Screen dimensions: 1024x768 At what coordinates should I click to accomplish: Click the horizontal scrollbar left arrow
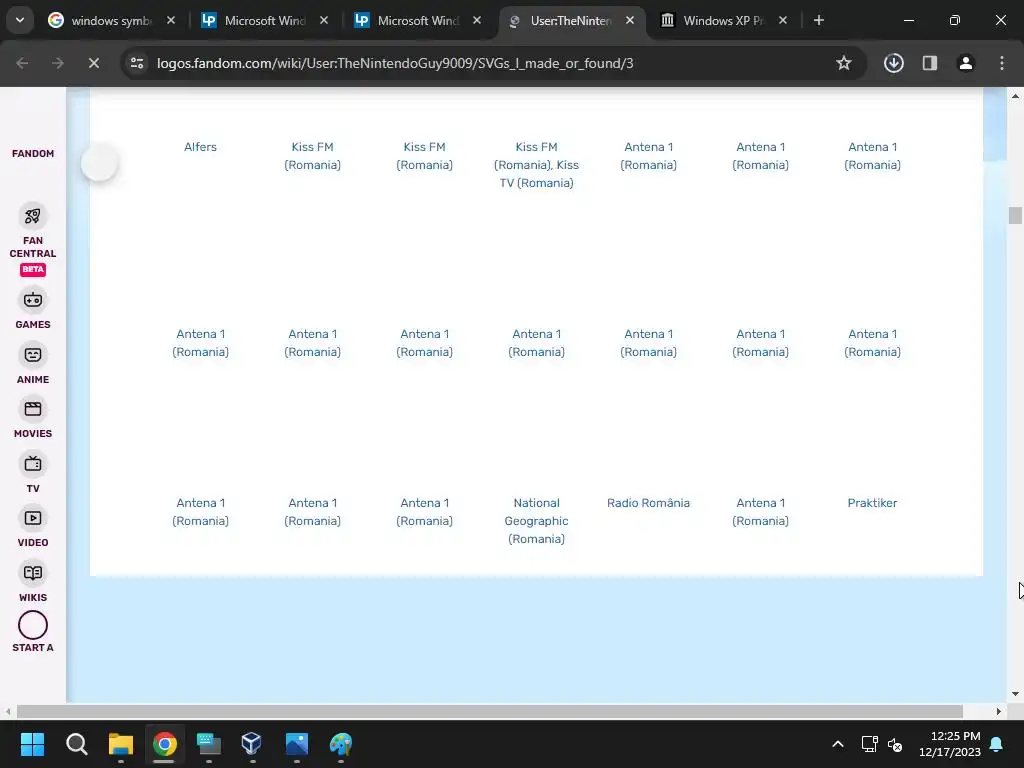[x=8, y=711]
